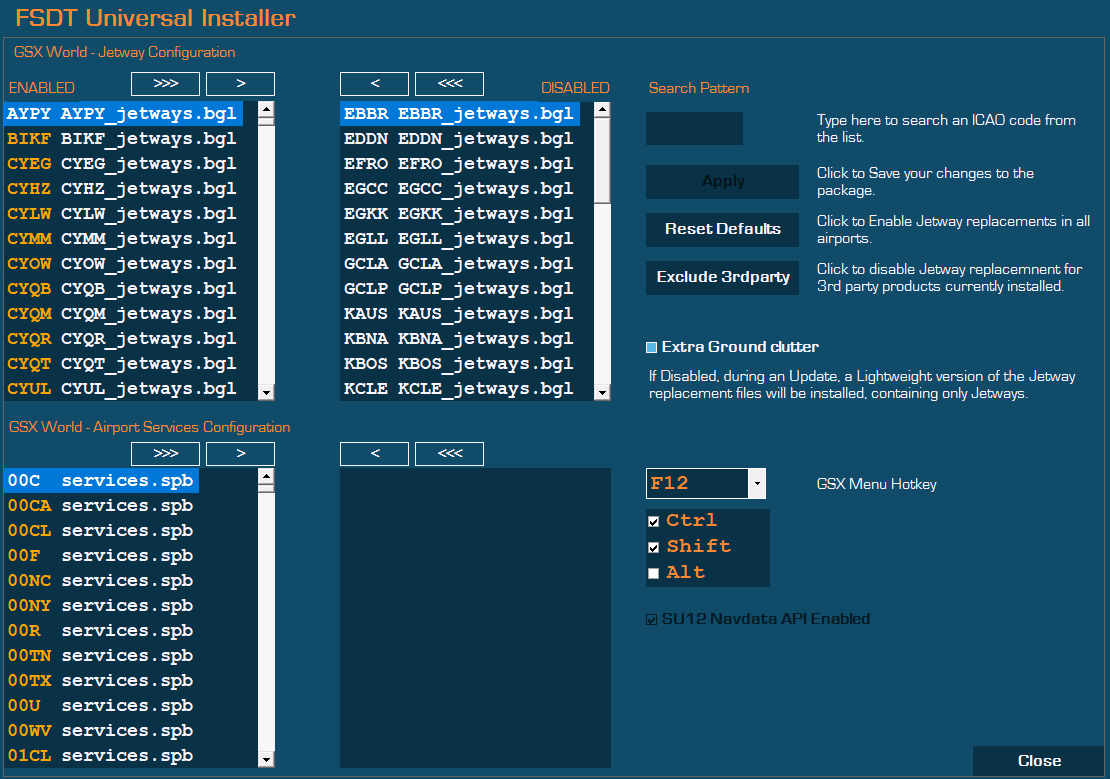Close the installer with the Close button
Screen dimensions: 1110x779
click(1039, 761)
